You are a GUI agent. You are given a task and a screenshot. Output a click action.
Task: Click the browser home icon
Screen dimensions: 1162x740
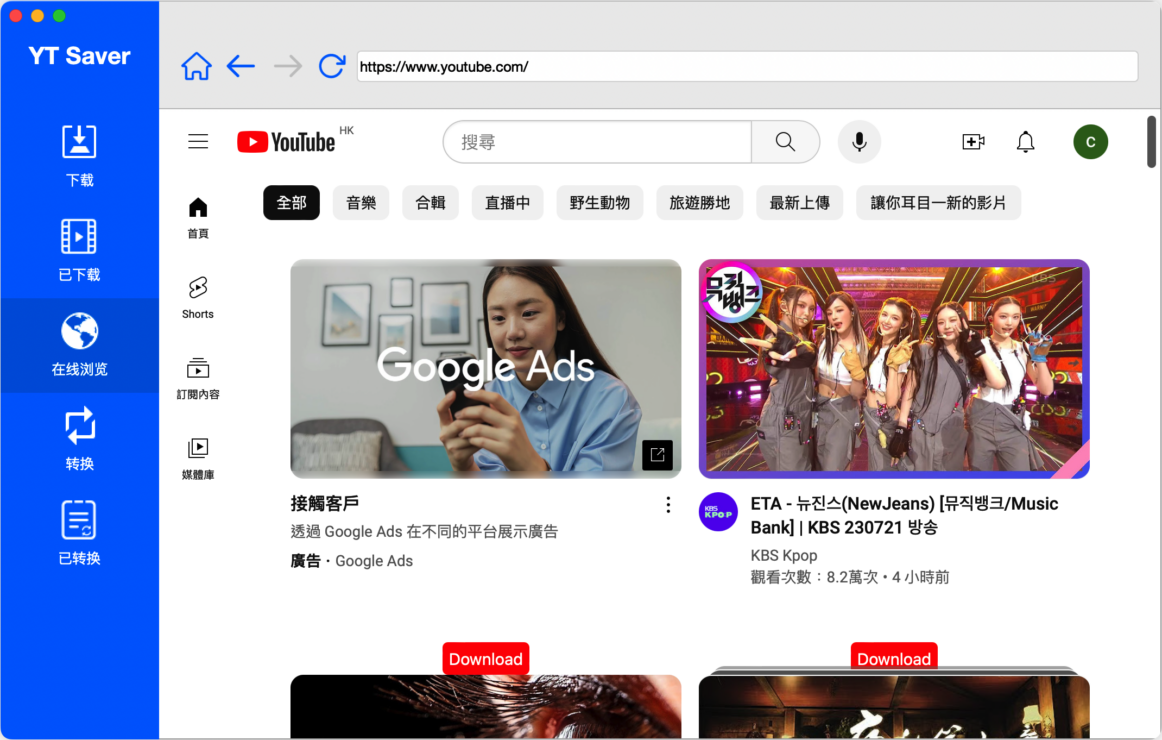[x=196, y=67]
